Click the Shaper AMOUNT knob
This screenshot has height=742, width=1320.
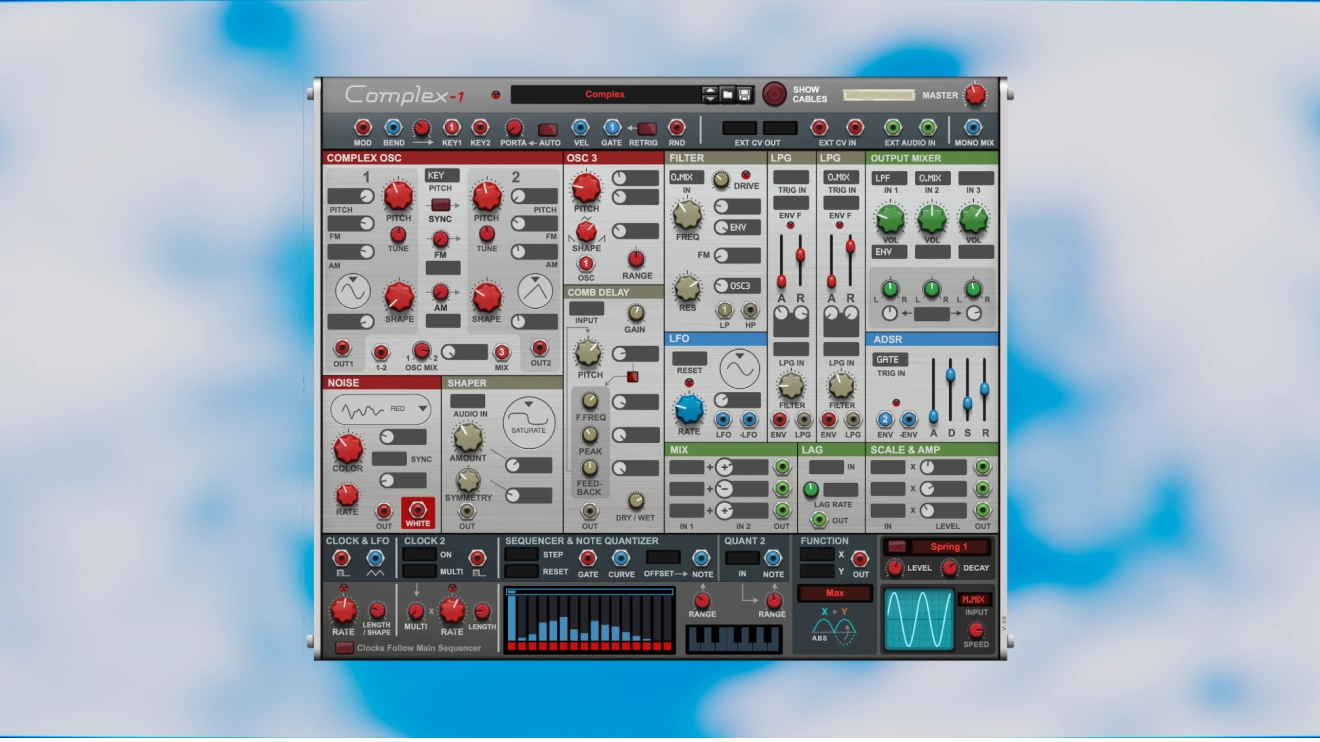coord(468,437)
